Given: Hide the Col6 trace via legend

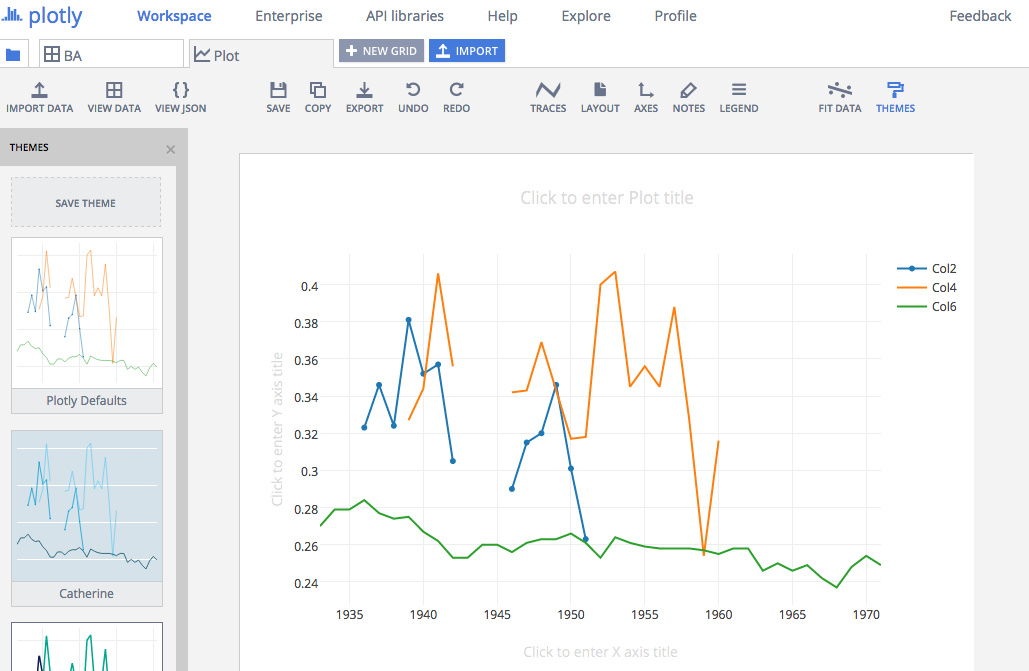Looking at the screenshot, I should coord(944,307).
